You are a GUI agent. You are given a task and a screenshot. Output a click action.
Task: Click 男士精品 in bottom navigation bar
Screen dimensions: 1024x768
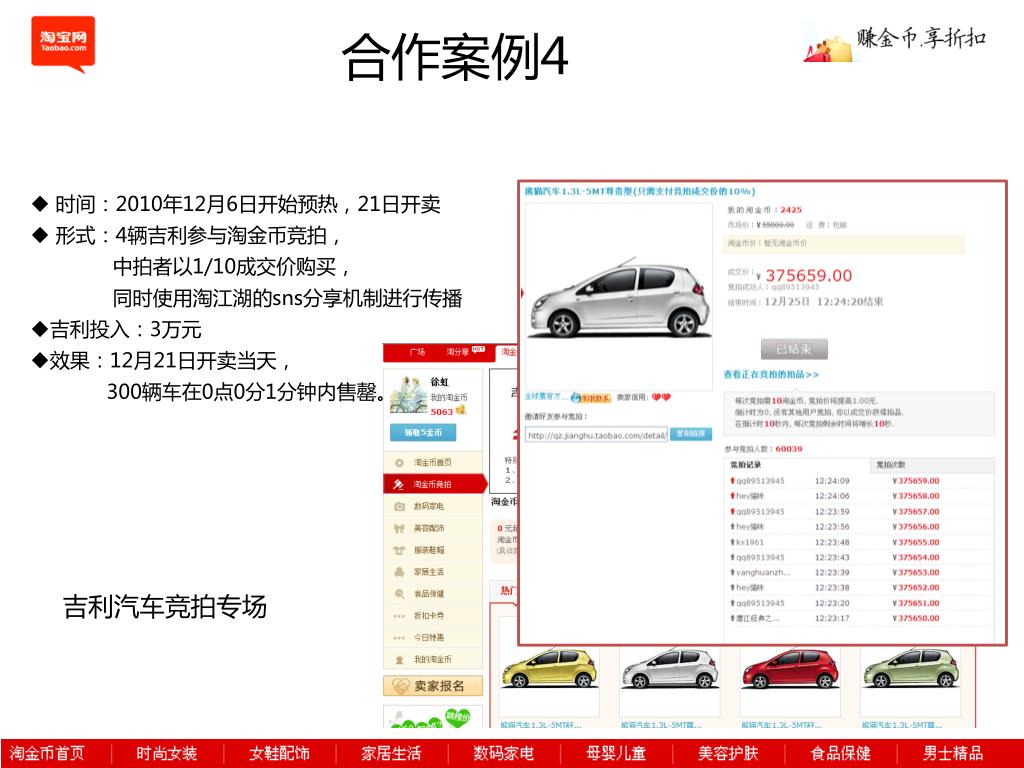953,754
